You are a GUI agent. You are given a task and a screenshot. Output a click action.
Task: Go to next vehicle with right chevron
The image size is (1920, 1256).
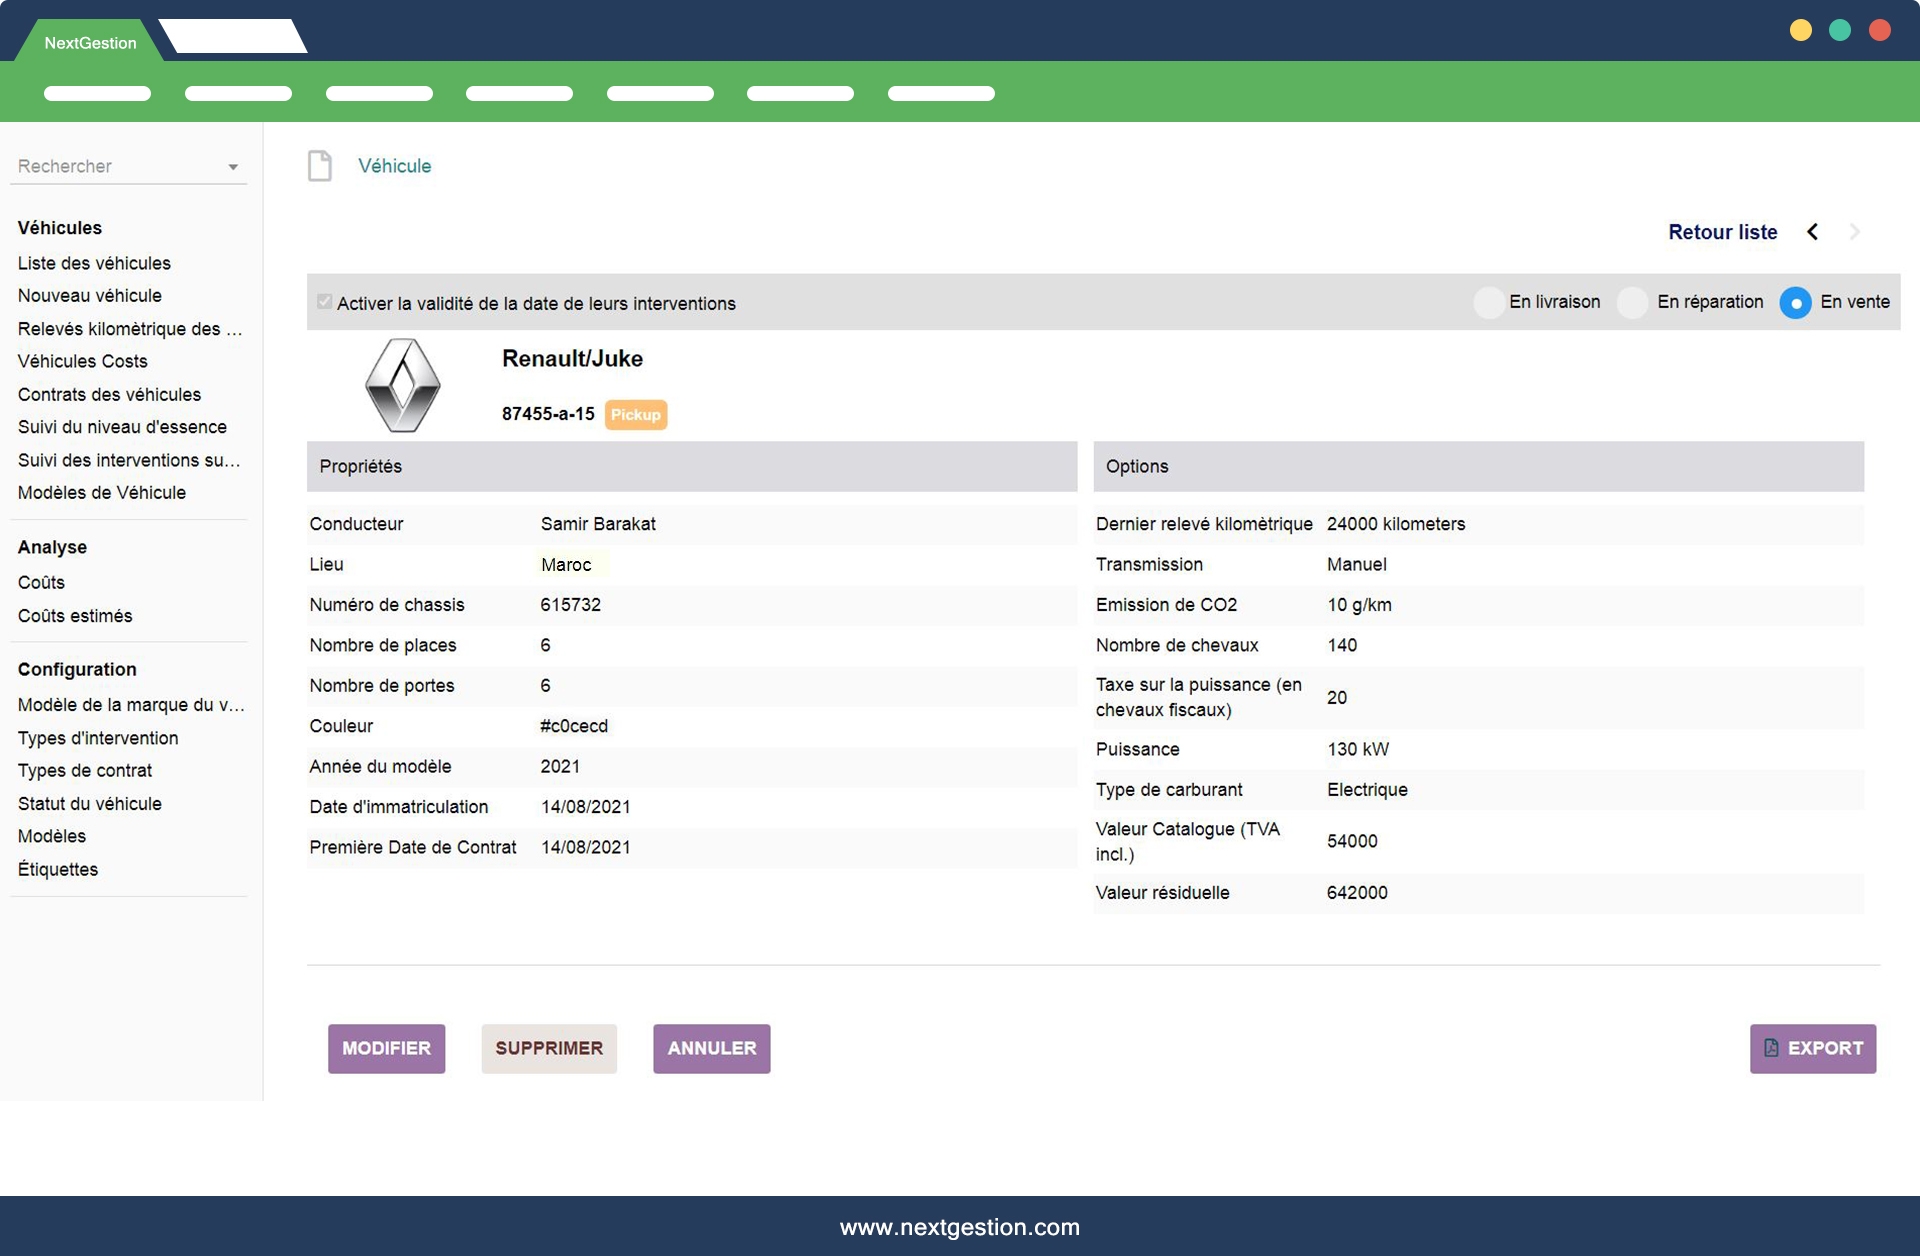point(1854,232)
